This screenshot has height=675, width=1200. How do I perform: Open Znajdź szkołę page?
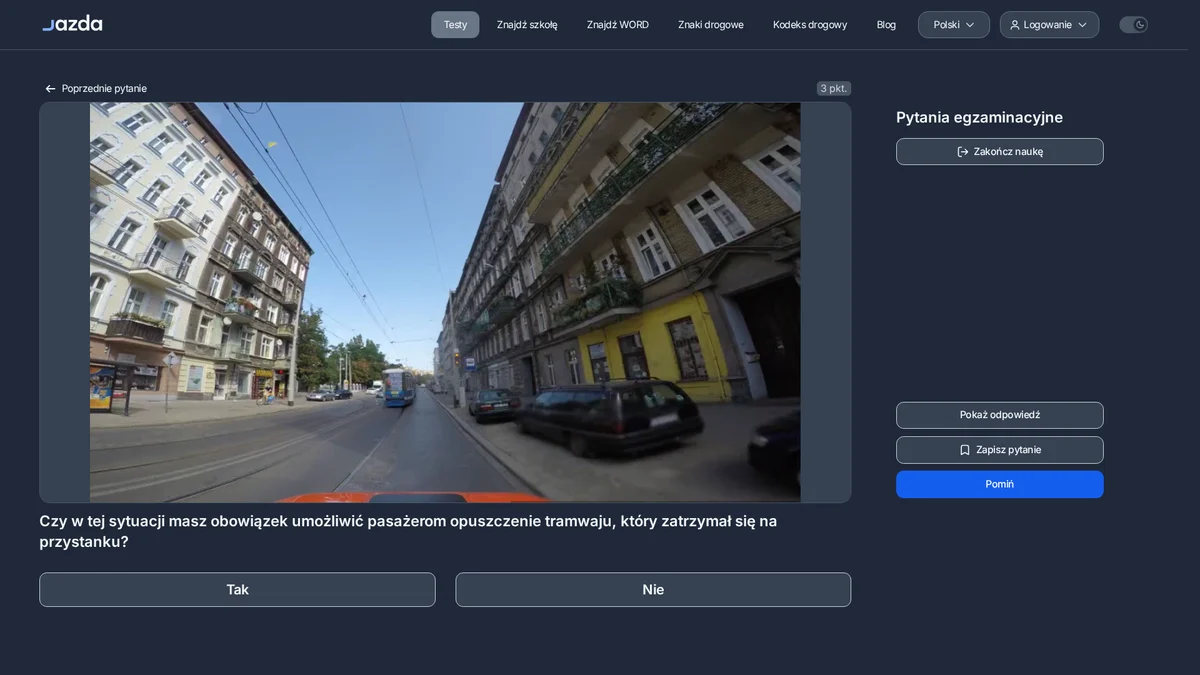pos(527,25)
